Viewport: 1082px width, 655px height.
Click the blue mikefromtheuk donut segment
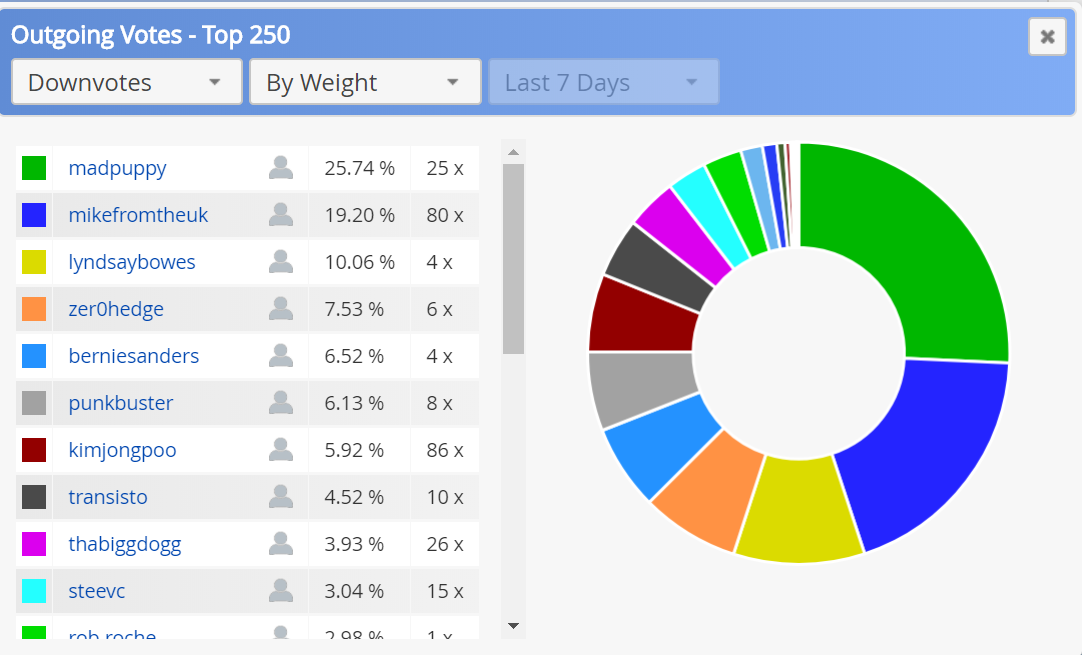[x=925, y=450]
